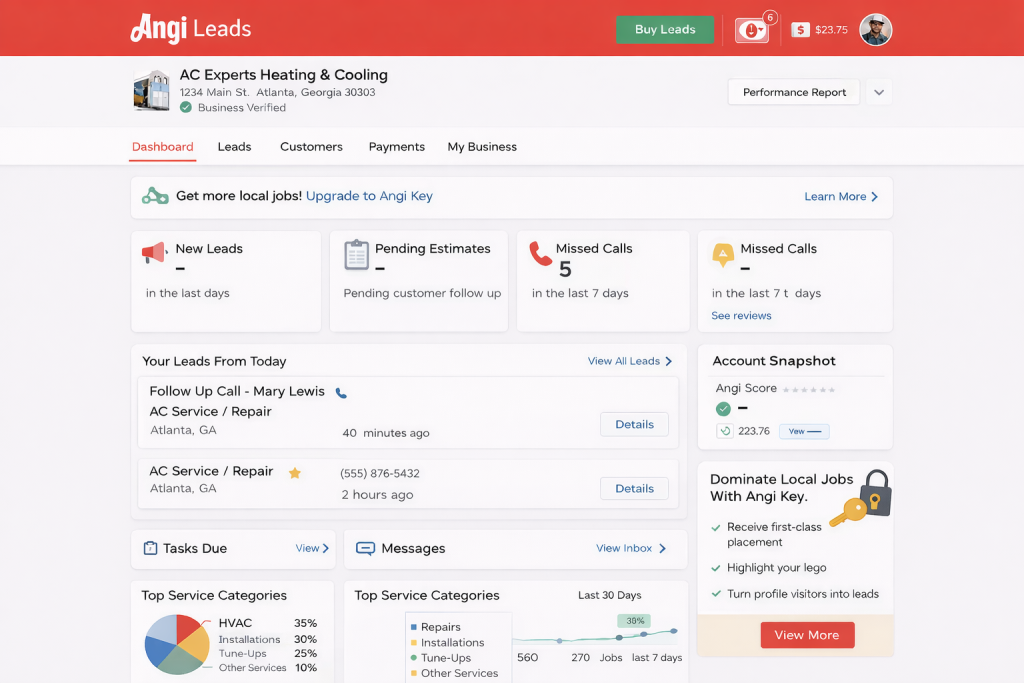Click the Last 30 Days label
Image resolution: width=1024 pixels, height=683 pixels.
609,596
